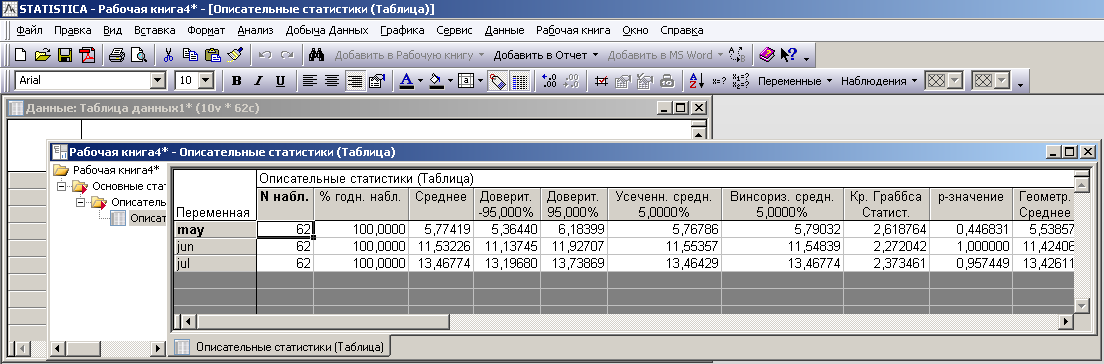Toggle gridlines display icon
This screenshot has height=364, width=1104.
pos(520,81)
